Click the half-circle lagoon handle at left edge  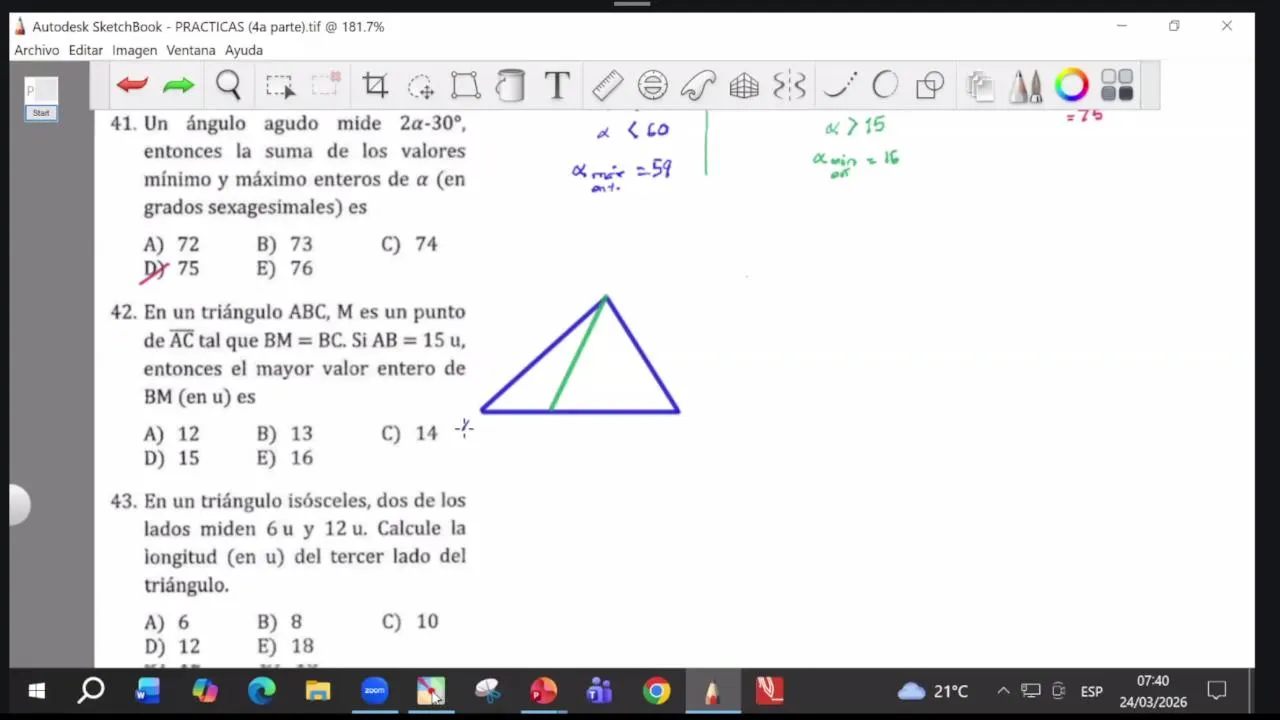point(20,505)
